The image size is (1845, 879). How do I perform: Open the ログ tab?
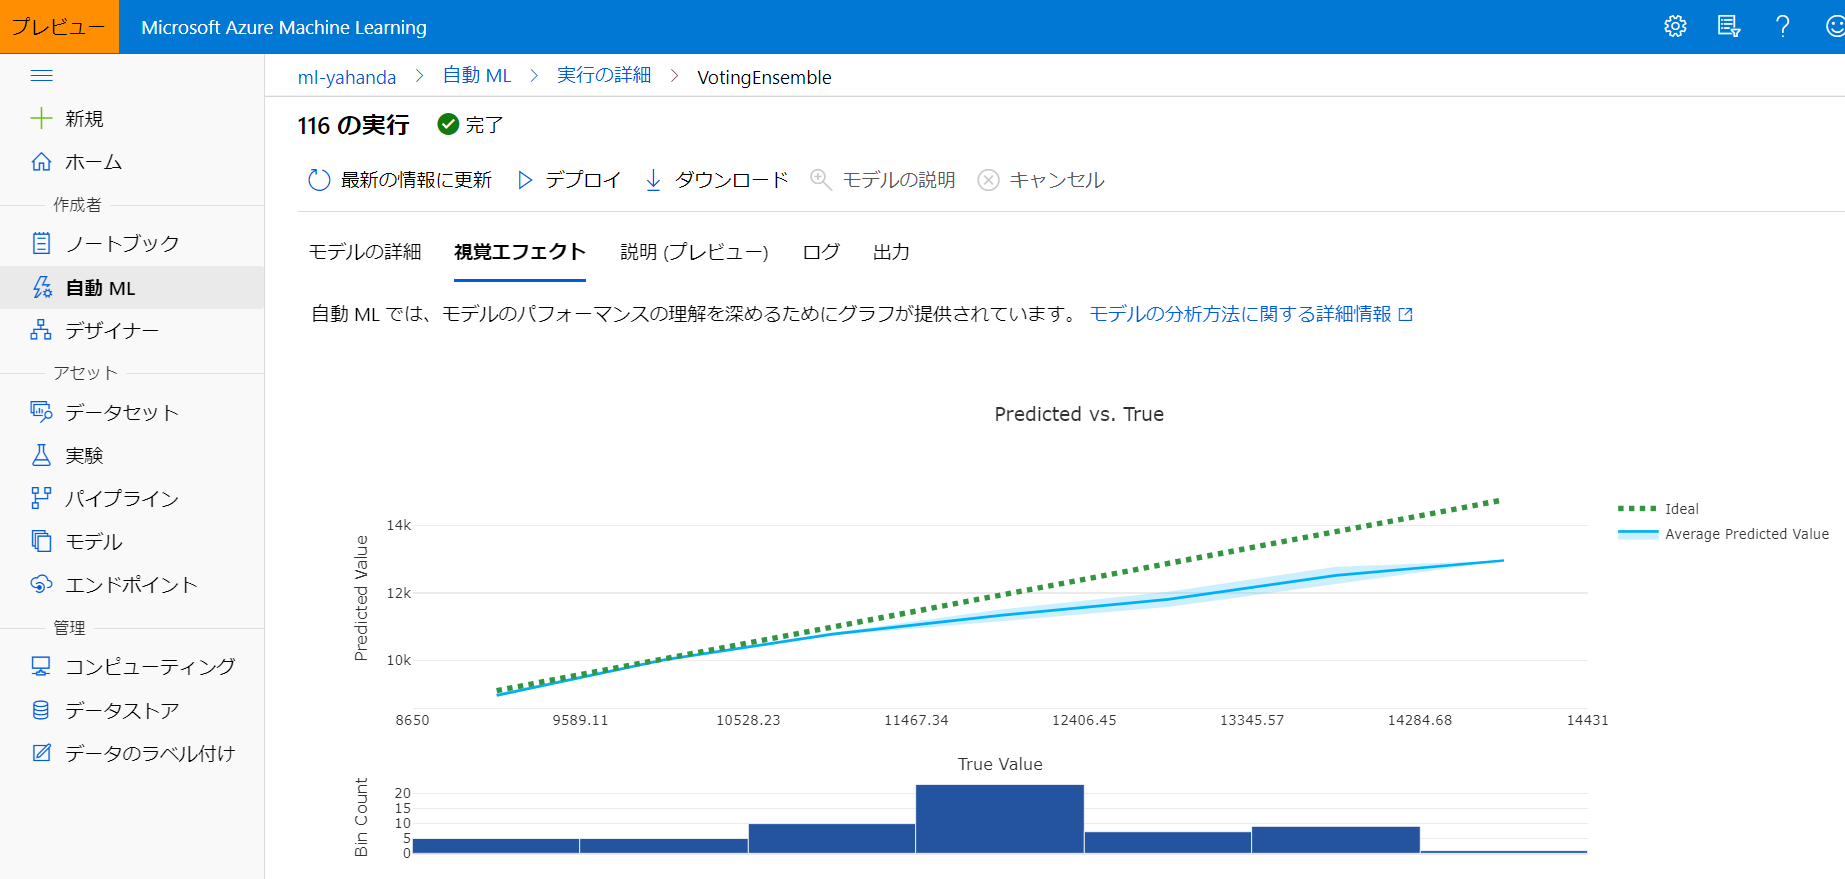(x=821, y=252)
